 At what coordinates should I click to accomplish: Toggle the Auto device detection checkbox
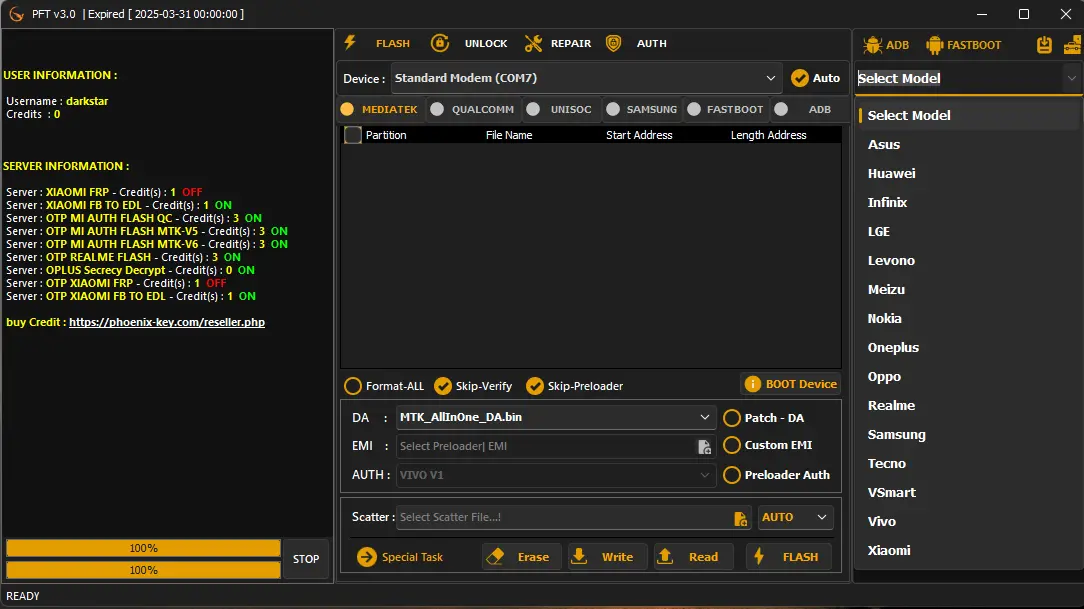pos(800,78)
